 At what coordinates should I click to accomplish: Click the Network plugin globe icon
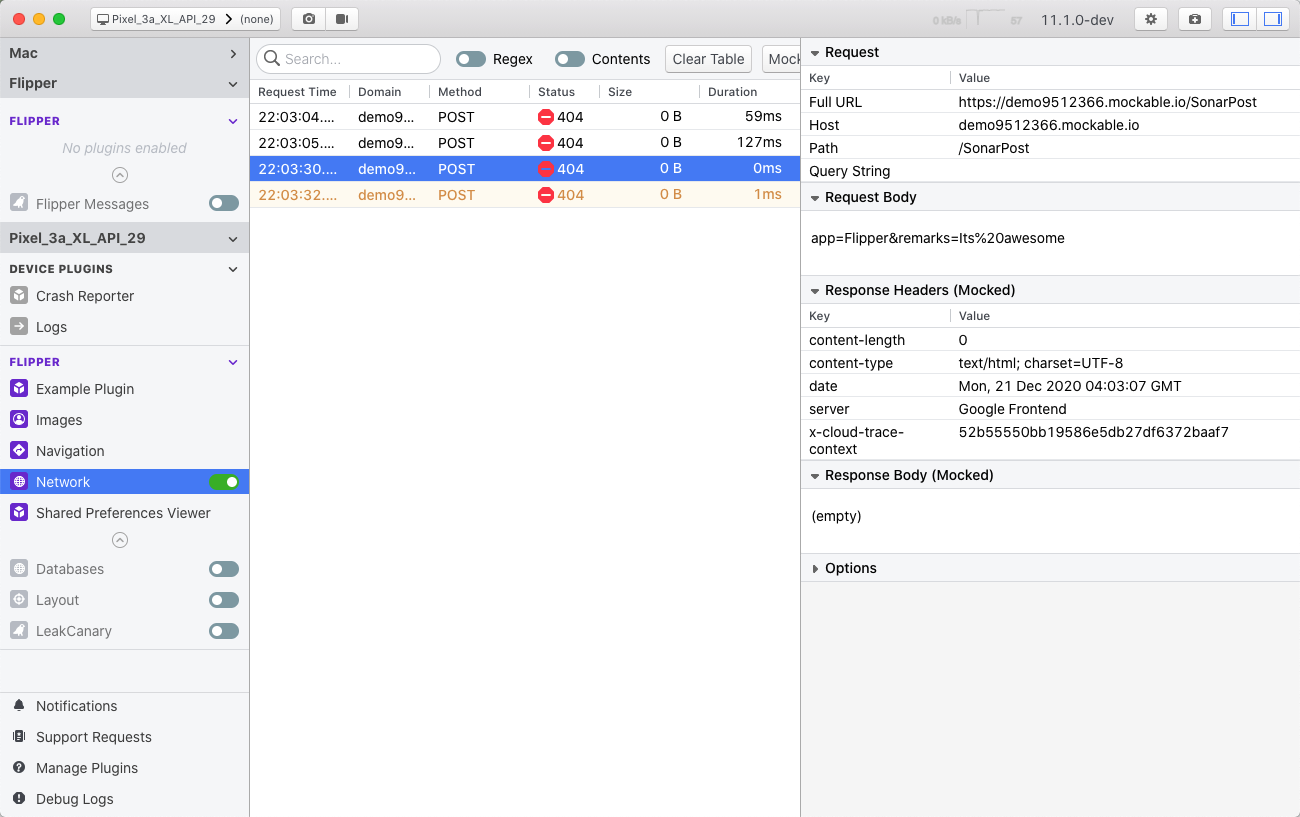(x=18, y=482)
